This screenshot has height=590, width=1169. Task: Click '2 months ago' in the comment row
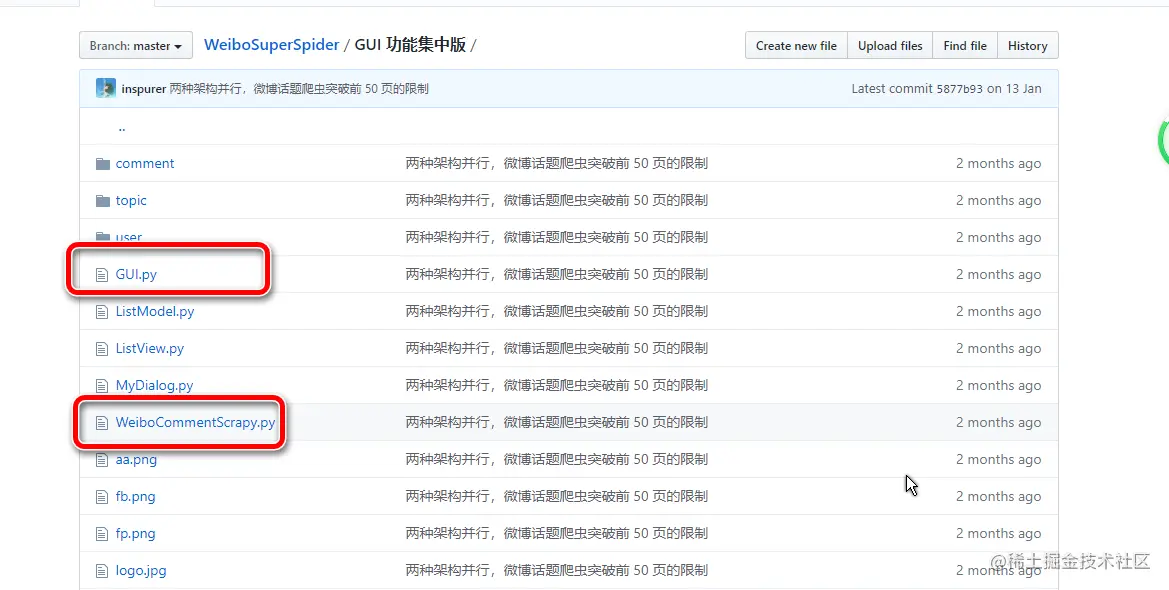pos(998,163)
